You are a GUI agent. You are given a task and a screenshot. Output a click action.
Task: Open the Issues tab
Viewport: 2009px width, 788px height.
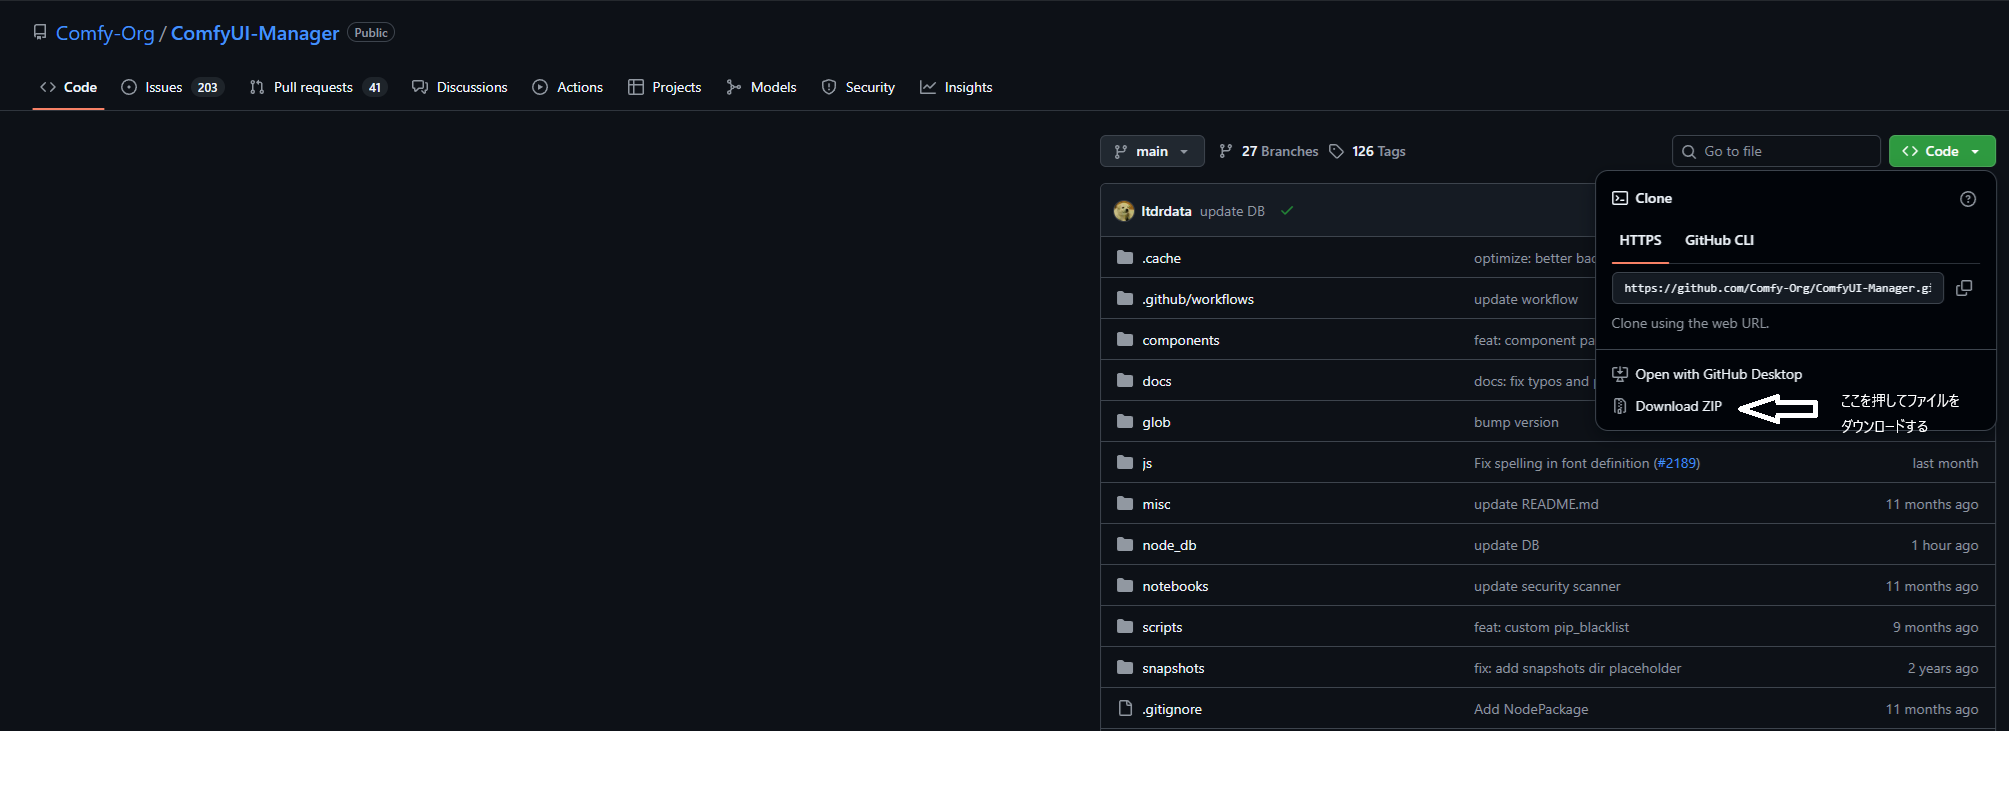click(172, 87)
